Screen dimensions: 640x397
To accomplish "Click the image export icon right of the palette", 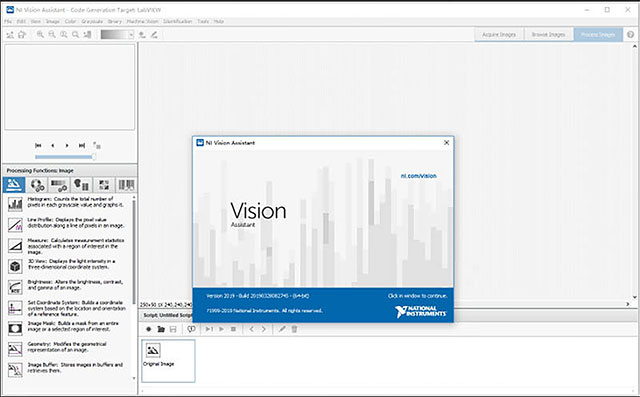I will pyautogui.click(x=142, y=35).
